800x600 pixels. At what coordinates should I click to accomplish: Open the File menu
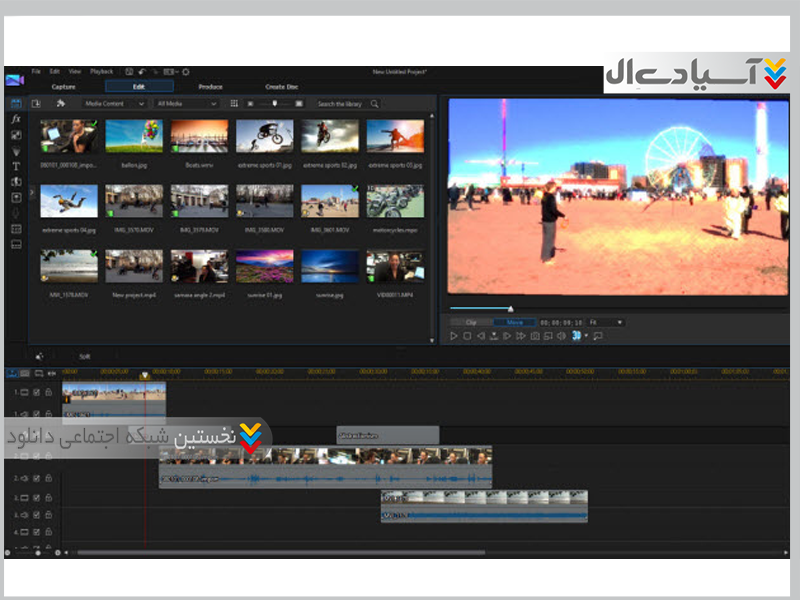pyautogui.click(x=36, y=72)
